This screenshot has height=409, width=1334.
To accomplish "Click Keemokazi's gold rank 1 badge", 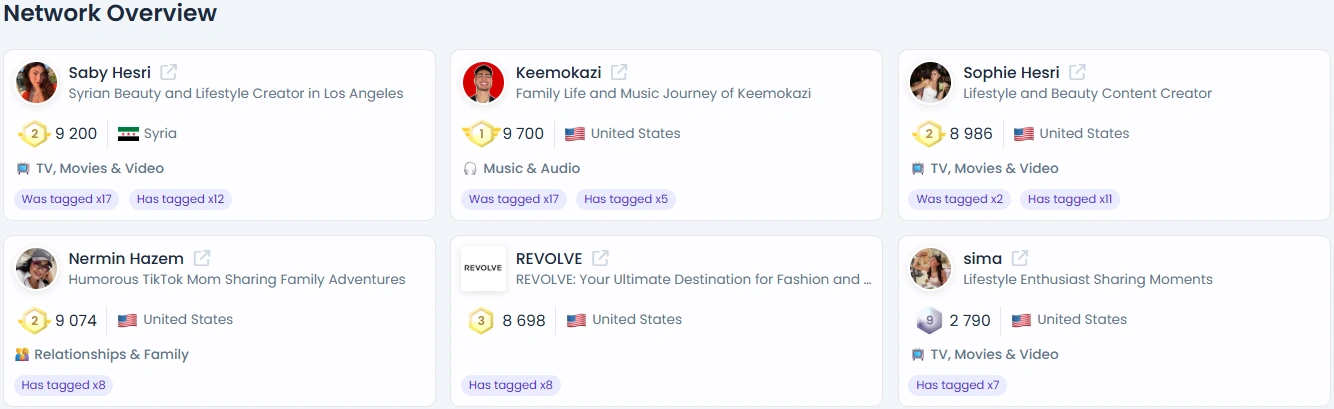I will [x=481, y=134].
